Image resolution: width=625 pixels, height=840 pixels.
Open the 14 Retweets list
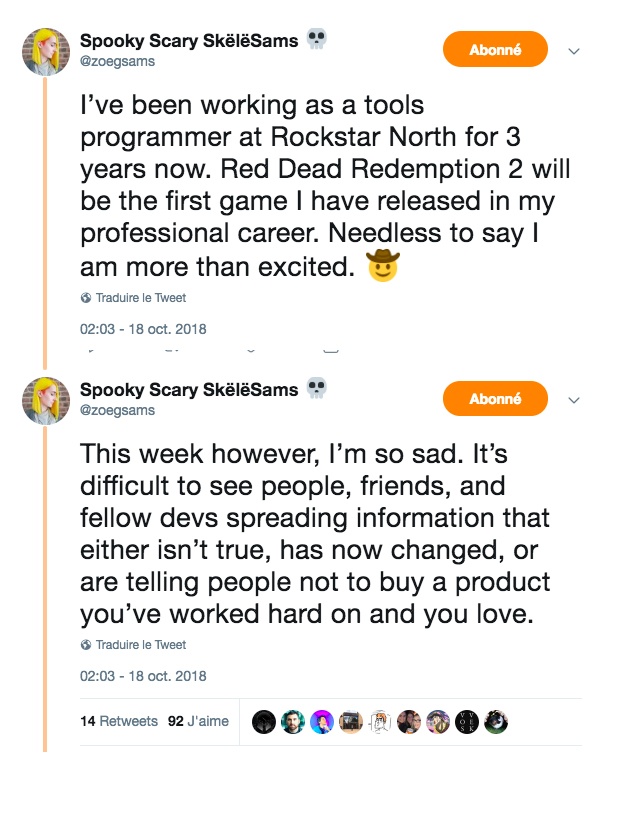tap(119, 721)
